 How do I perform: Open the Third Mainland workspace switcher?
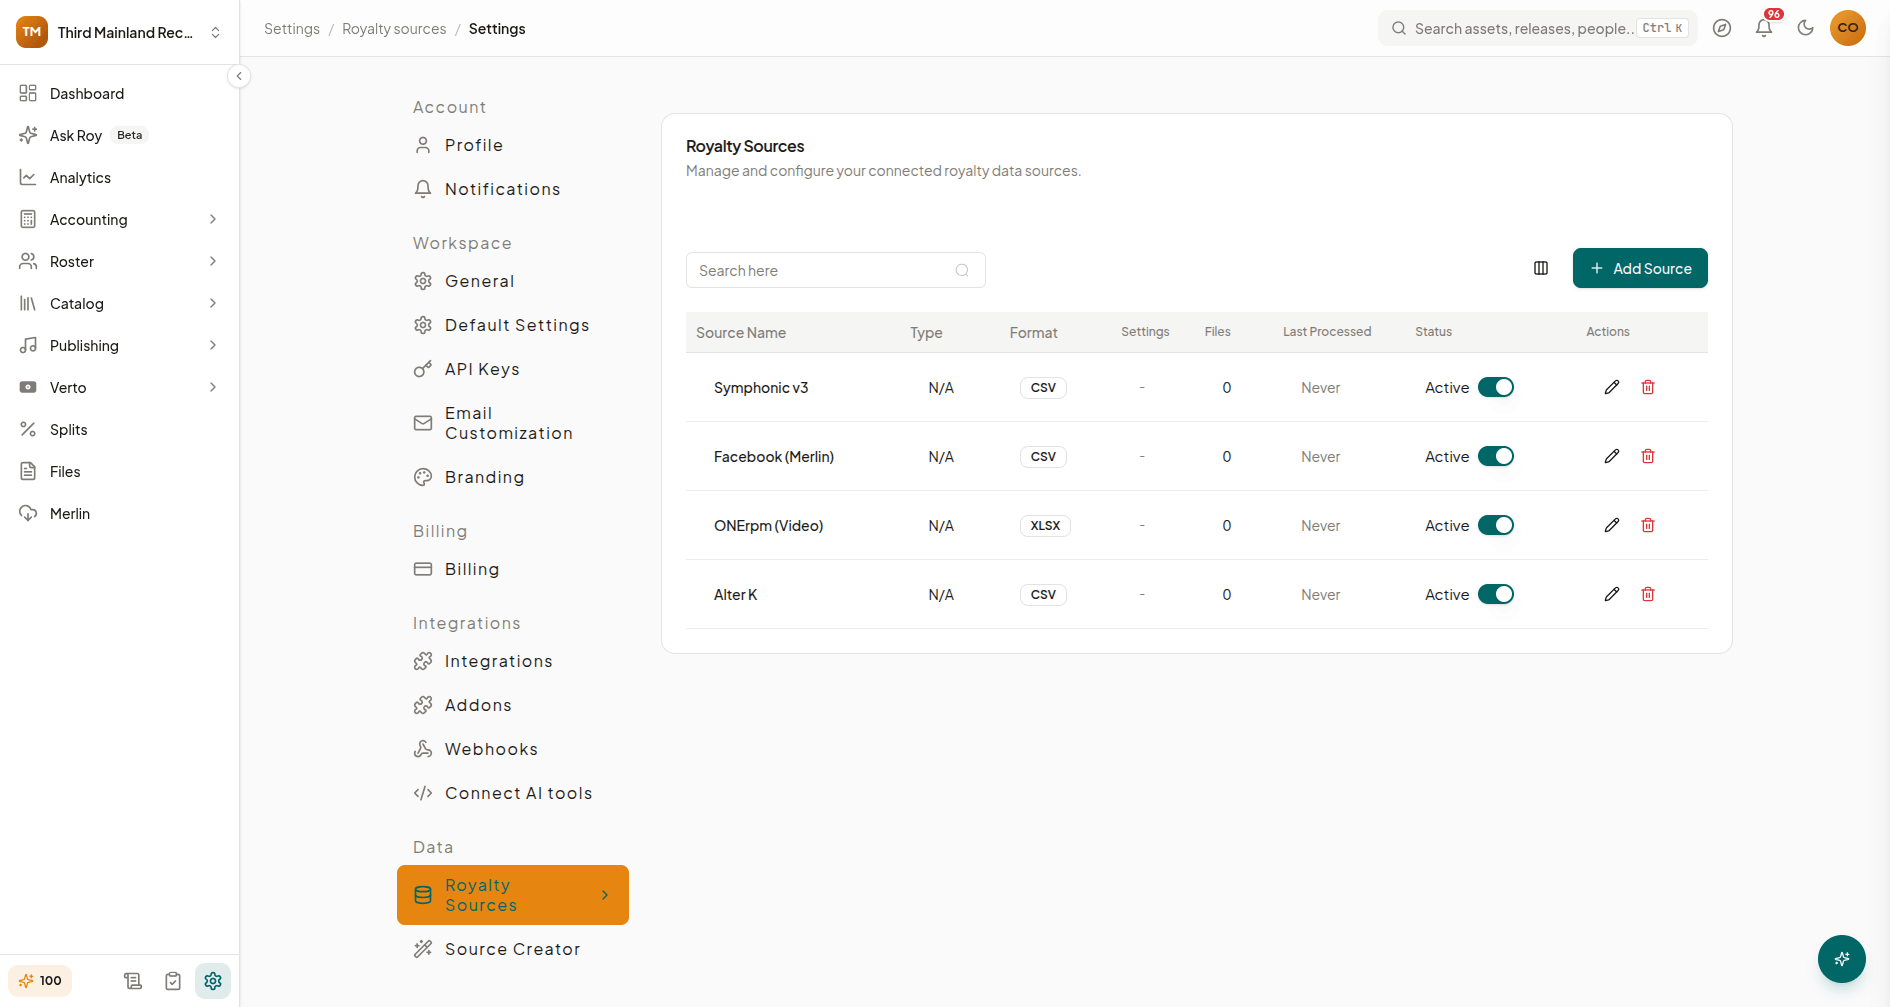tap(120, 32)
